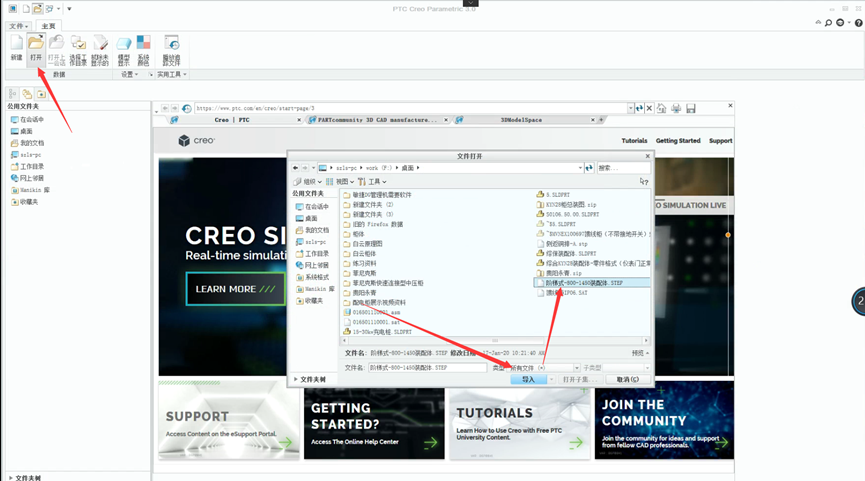This screenshot has height=481, width=865.
Task: Click New file icon in quick access toolbar
Action: pos(26,9)
